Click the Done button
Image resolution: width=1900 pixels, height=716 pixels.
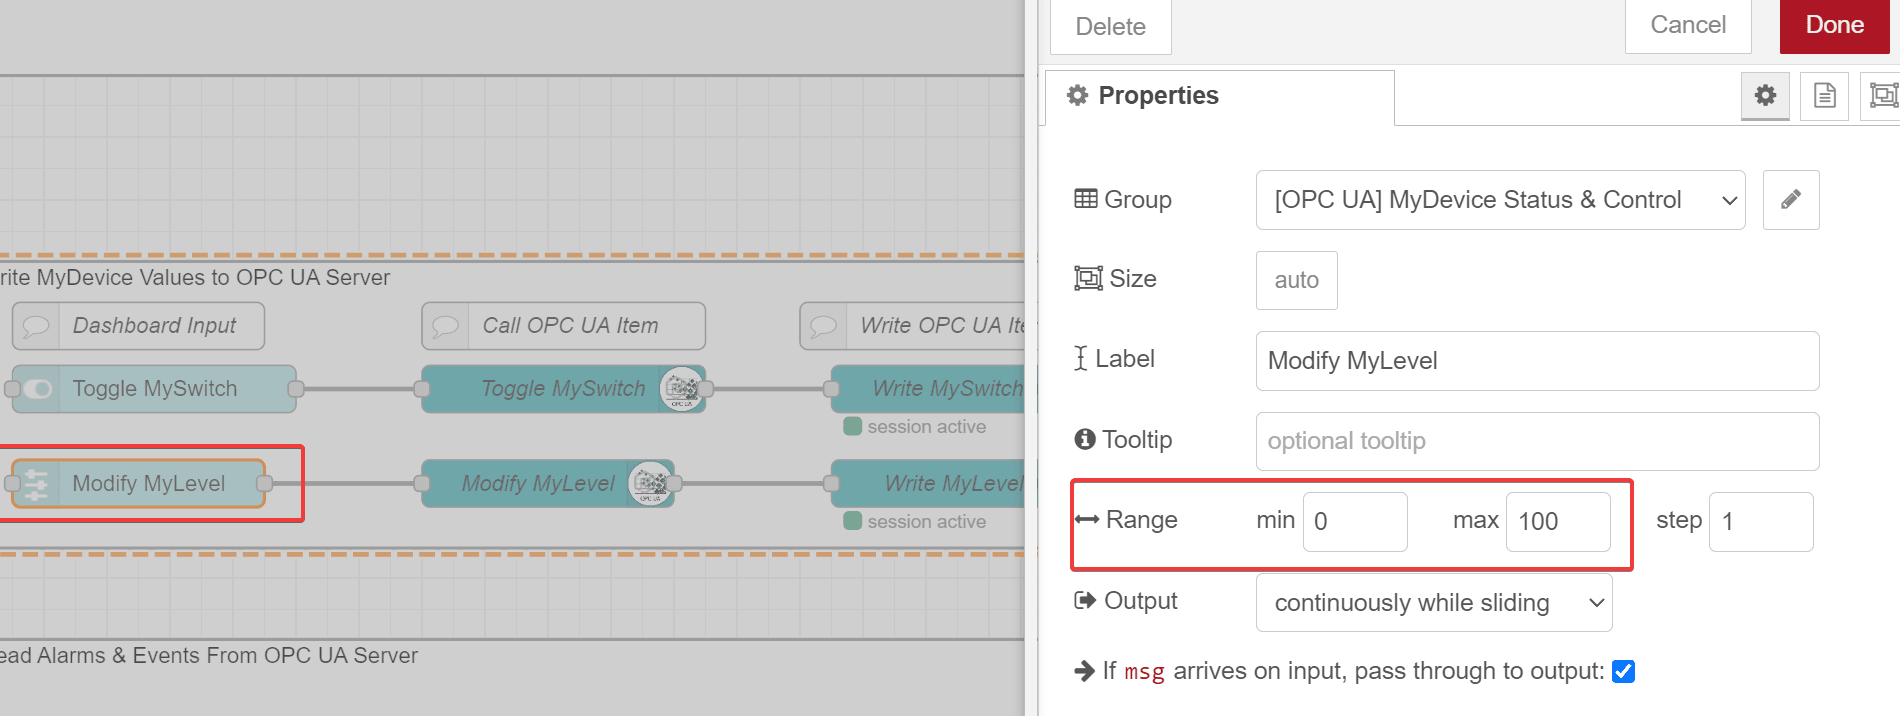(x=1834, y=25)
